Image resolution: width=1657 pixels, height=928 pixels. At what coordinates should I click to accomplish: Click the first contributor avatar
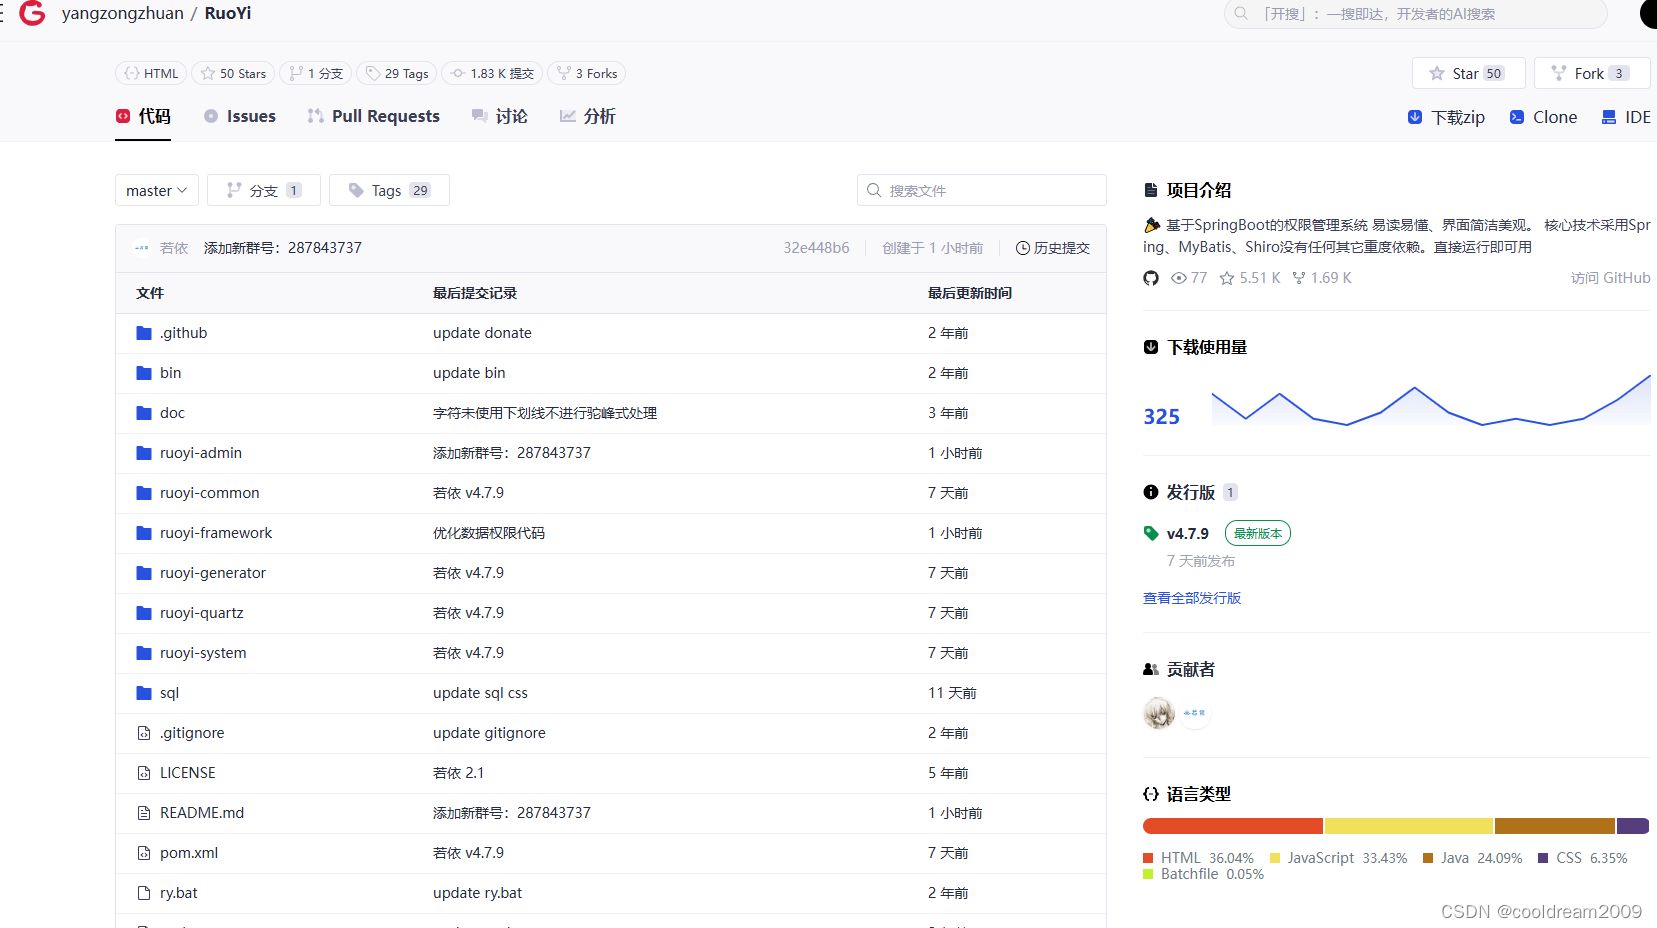[x=1159, y=713]
